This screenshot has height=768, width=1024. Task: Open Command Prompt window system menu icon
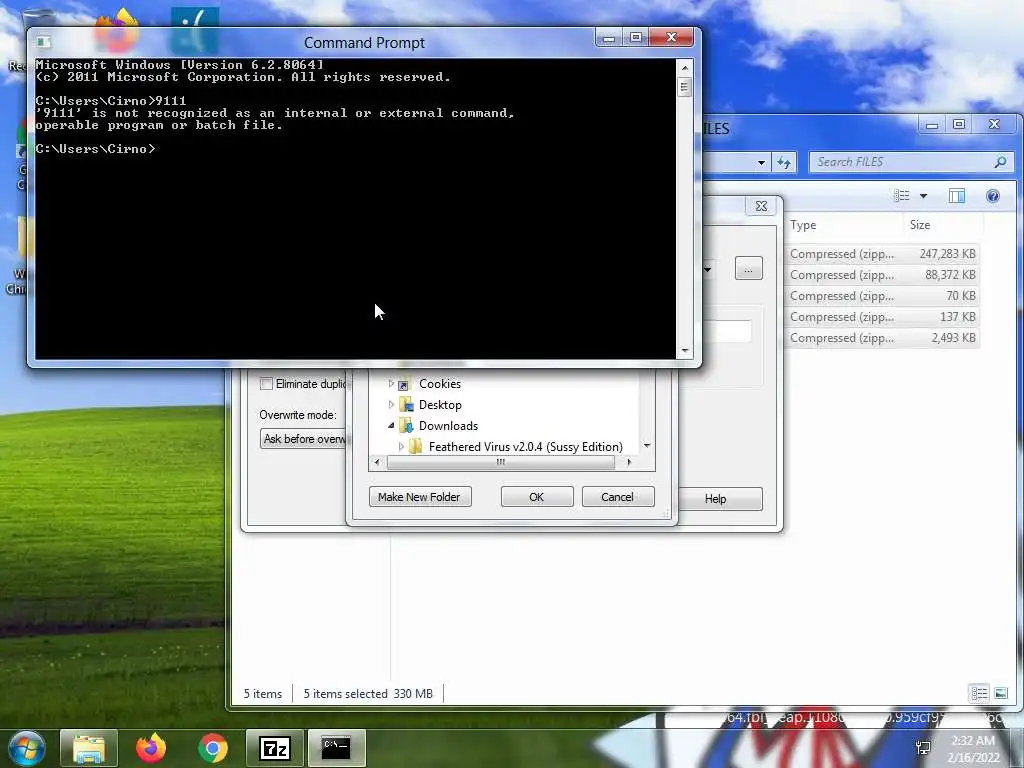[x=44, y=42]
